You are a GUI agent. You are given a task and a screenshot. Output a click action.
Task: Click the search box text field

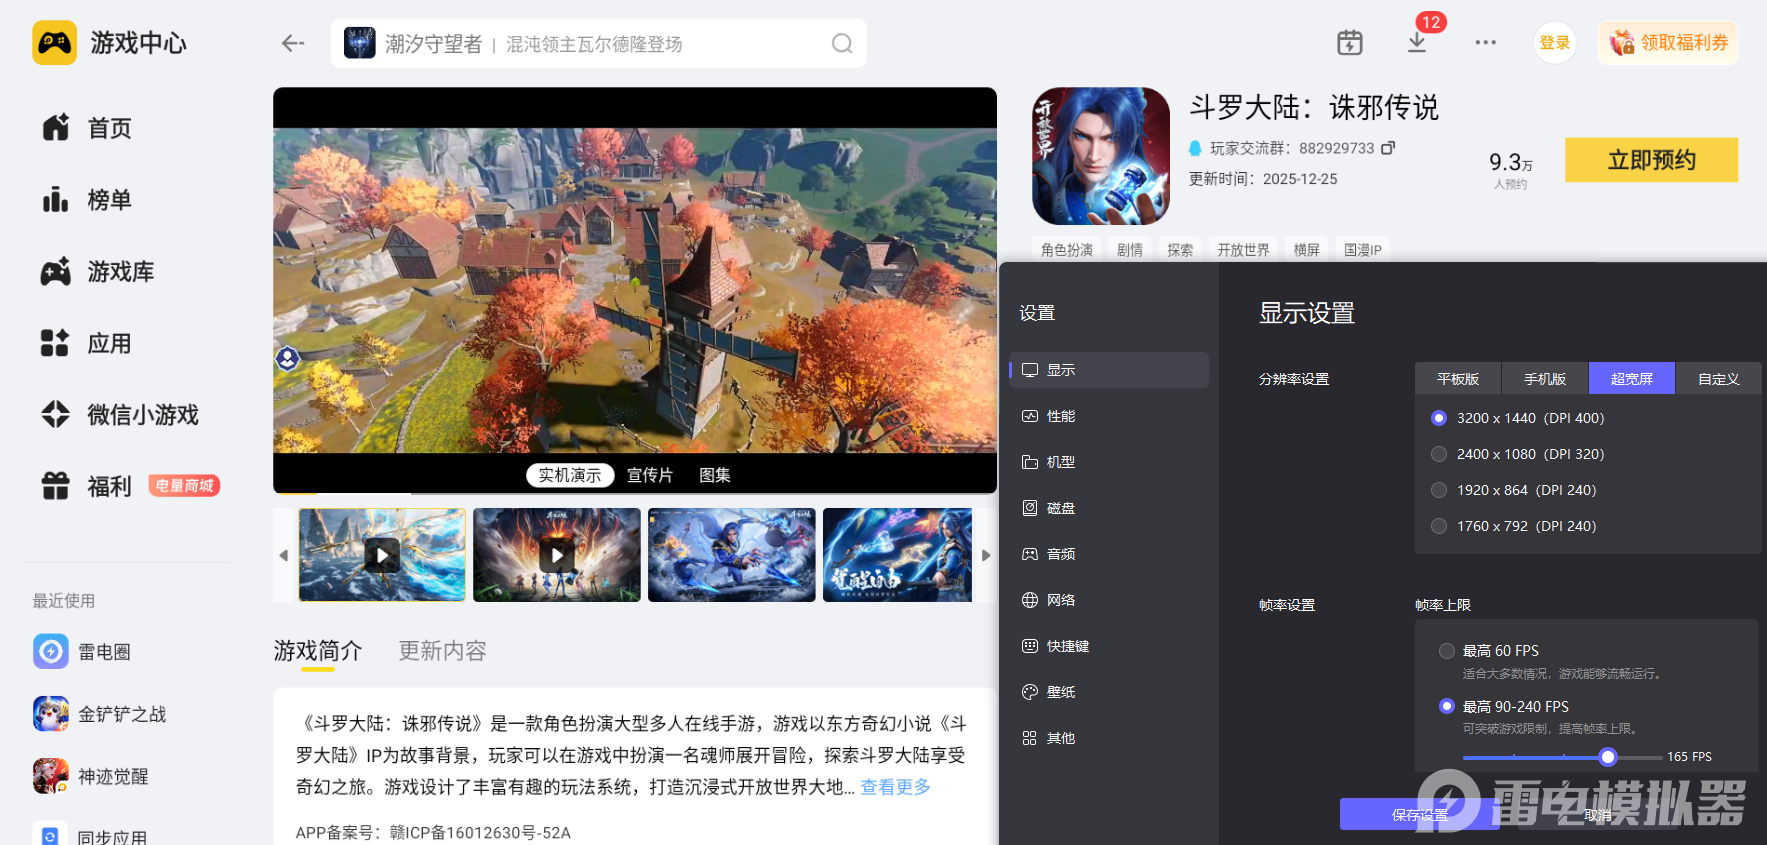[x=600, y=43]
